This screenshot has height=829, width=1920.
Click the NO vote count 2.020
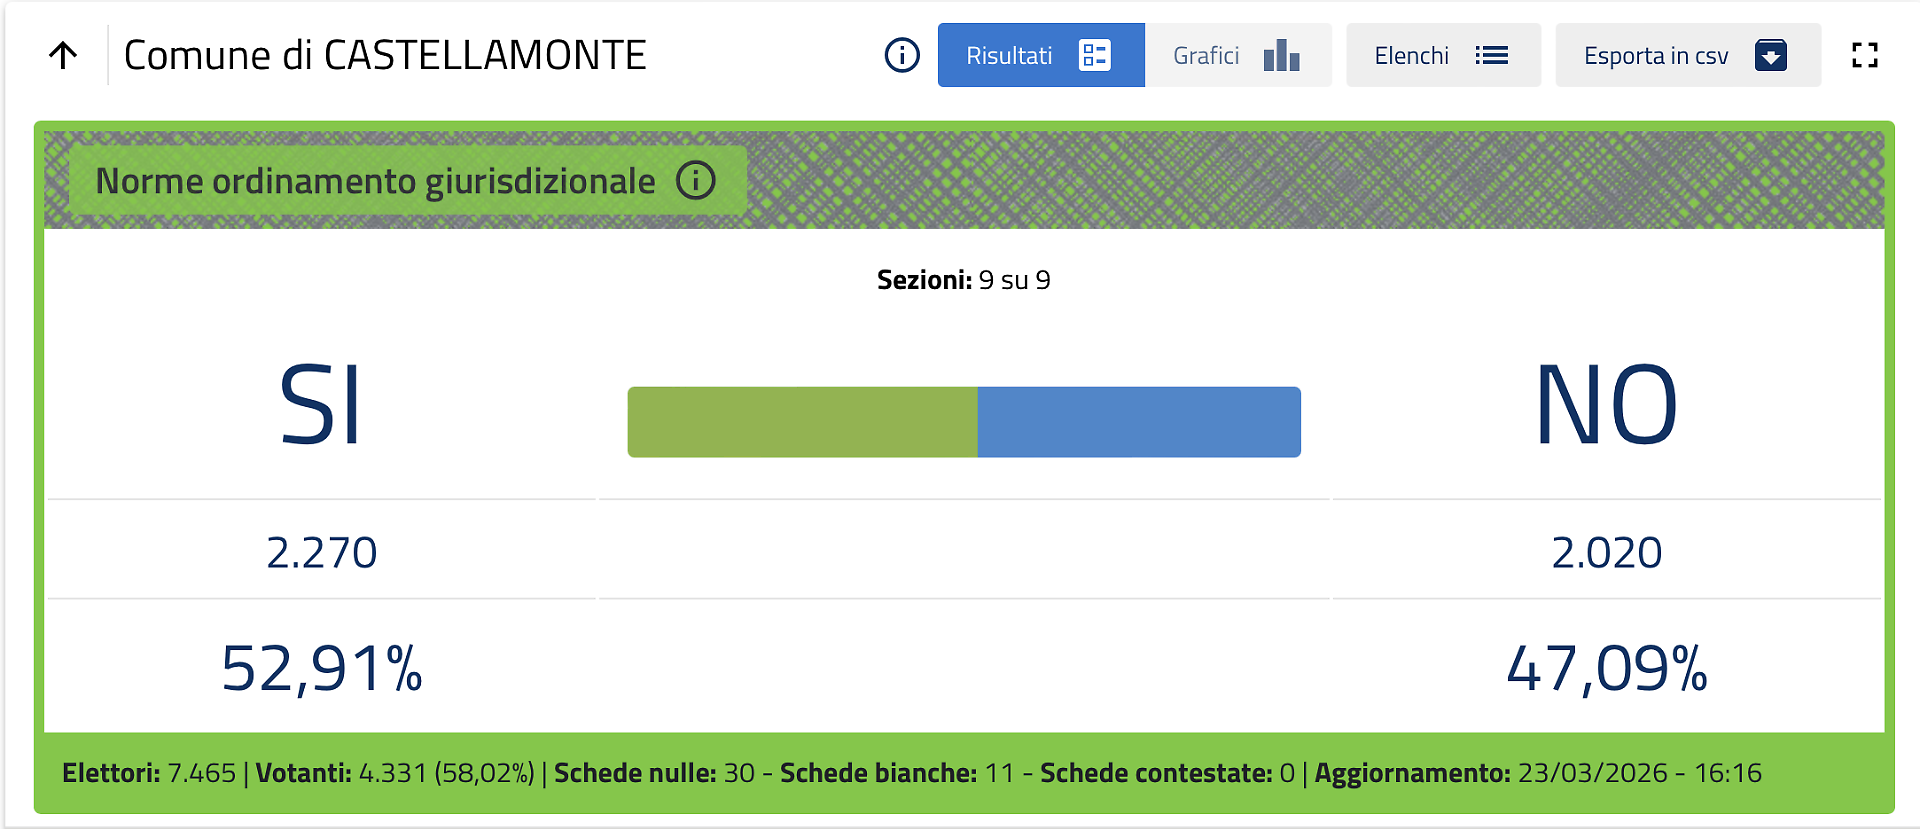(x=1606, y=553)
